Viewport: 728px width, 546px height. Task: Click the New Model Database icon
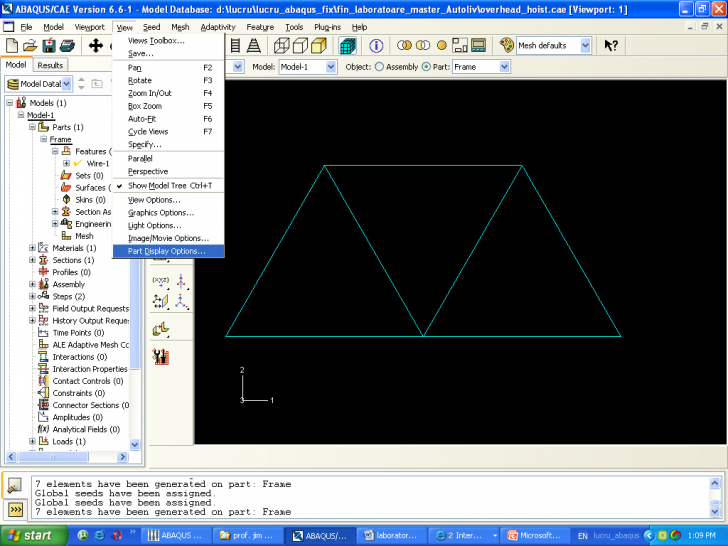tap(12, 46)
